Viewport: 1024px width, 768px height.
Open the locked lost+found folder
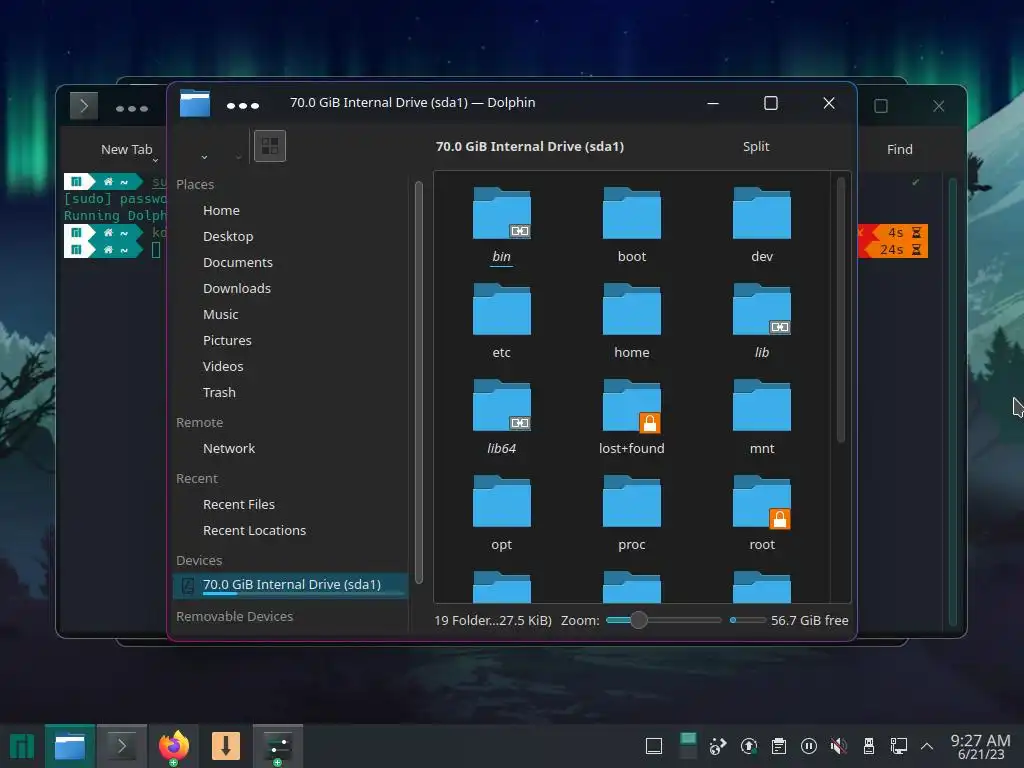[x=632, y=417]
